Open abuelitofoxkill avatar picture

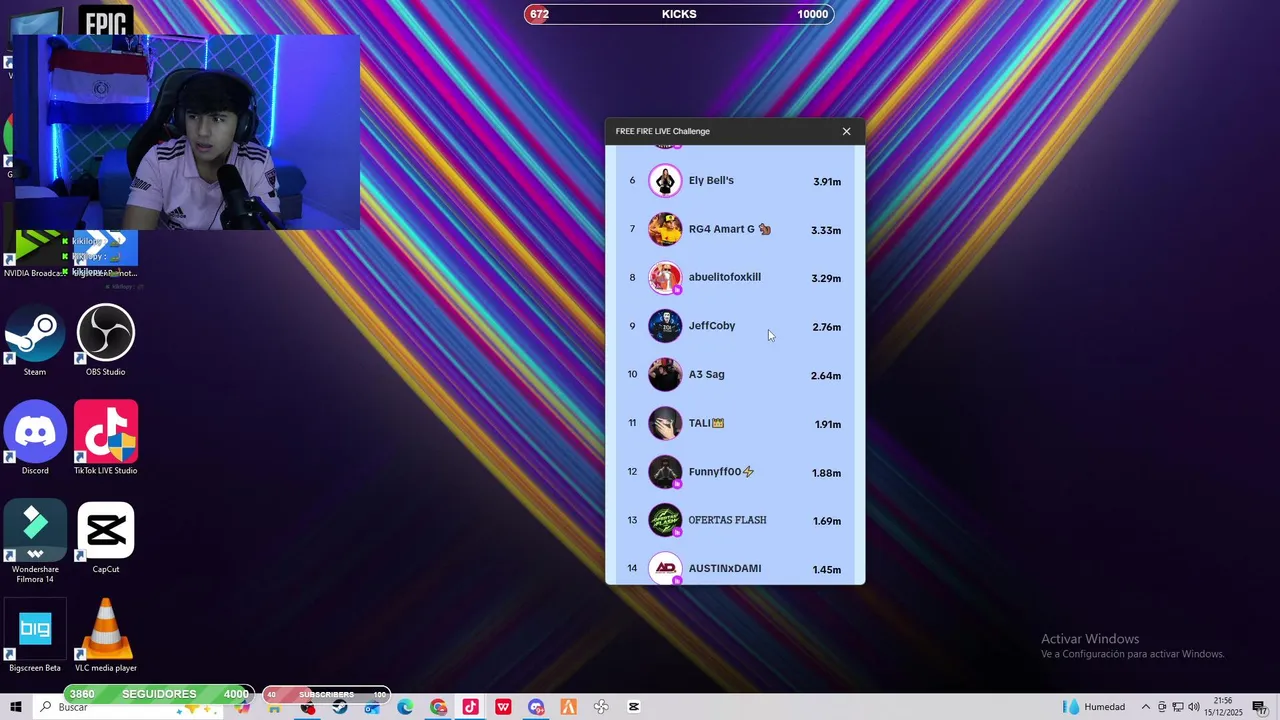click(x=665, y=278)
